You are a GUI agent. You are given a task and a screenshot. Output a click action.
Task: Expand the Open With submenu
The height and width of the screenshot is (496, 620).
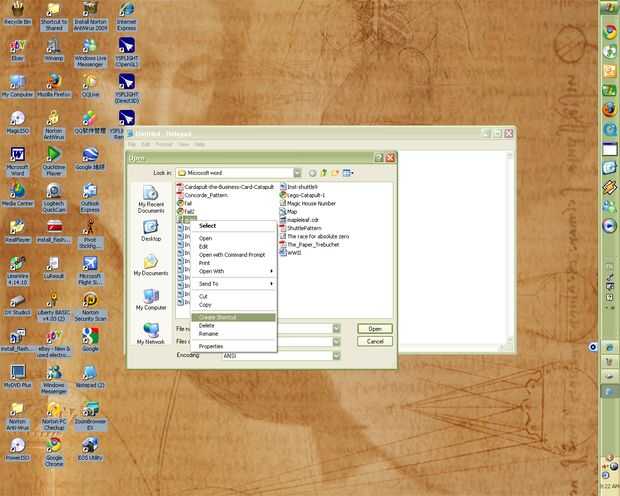click(233, 271)
